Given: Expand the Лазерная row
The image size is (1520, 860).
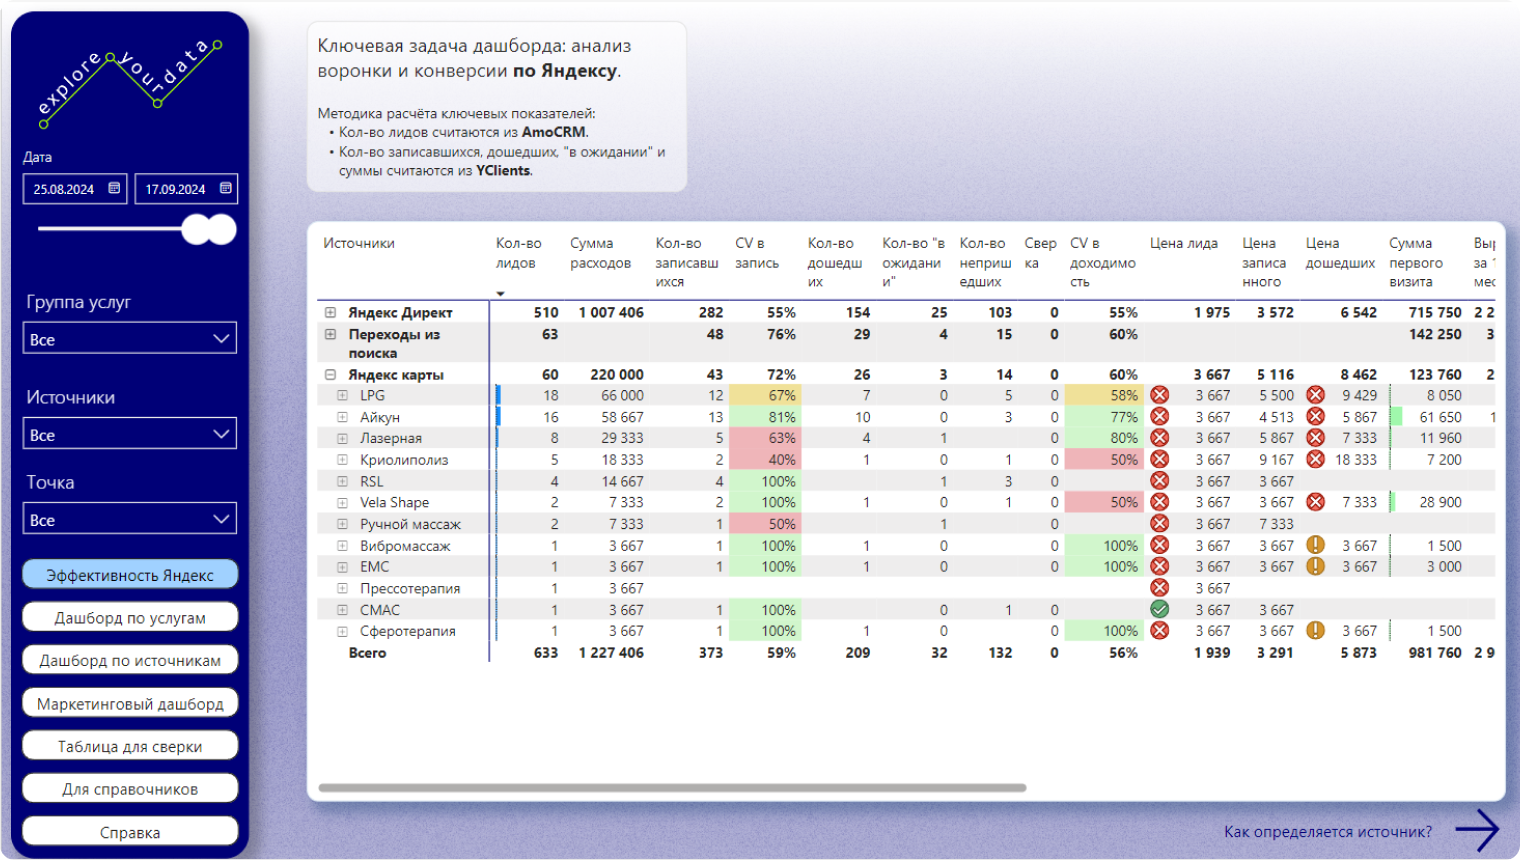Looking at the screenshot, I should [x=342, y=438].
